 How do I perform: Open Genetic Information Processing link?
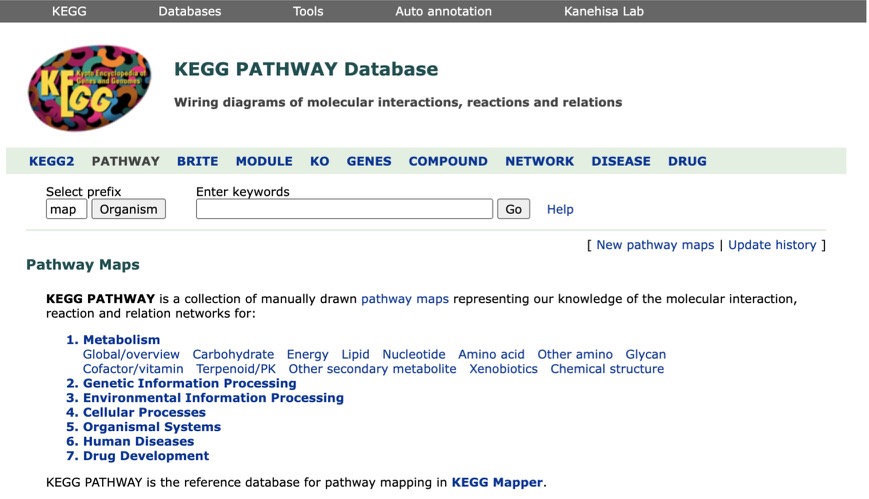[x=190, y=383]
